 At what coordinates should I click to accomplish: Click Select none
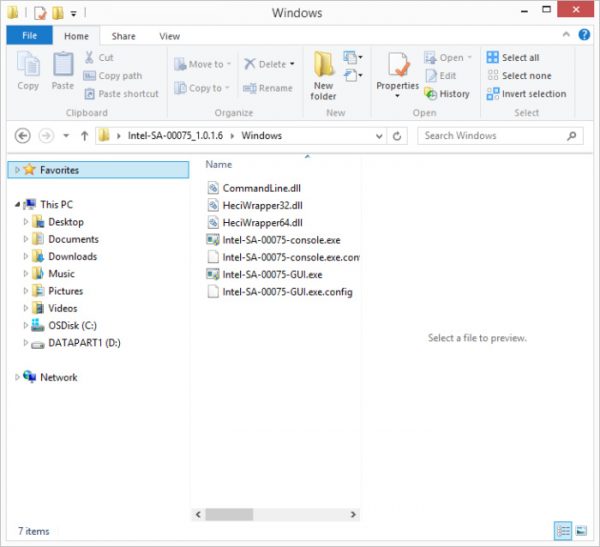(x=519, y=76)
